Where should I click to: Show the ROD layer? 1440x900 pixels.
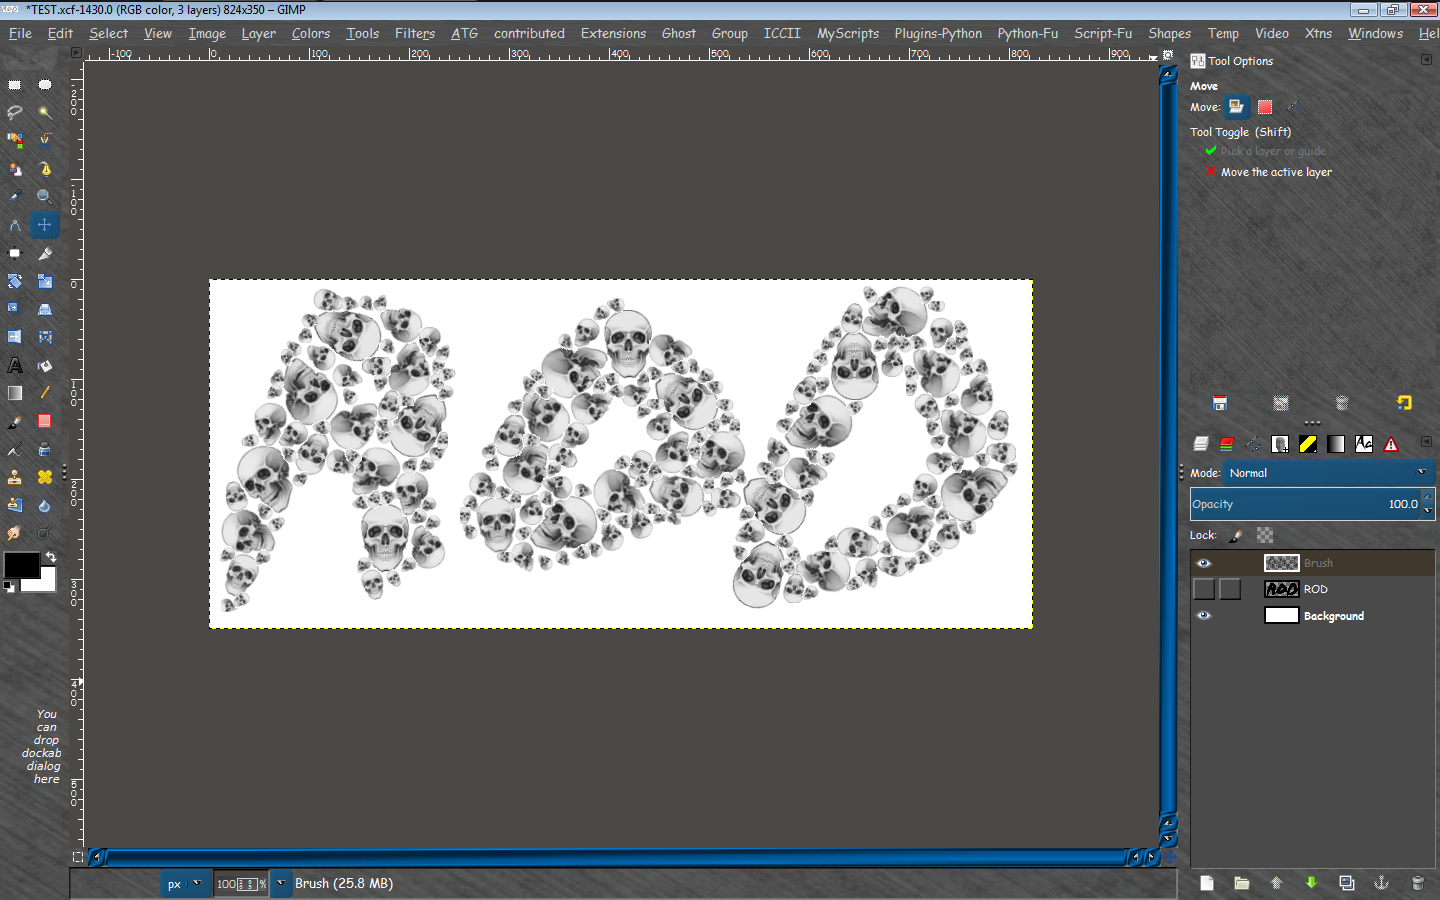(x=1204, y=589)
